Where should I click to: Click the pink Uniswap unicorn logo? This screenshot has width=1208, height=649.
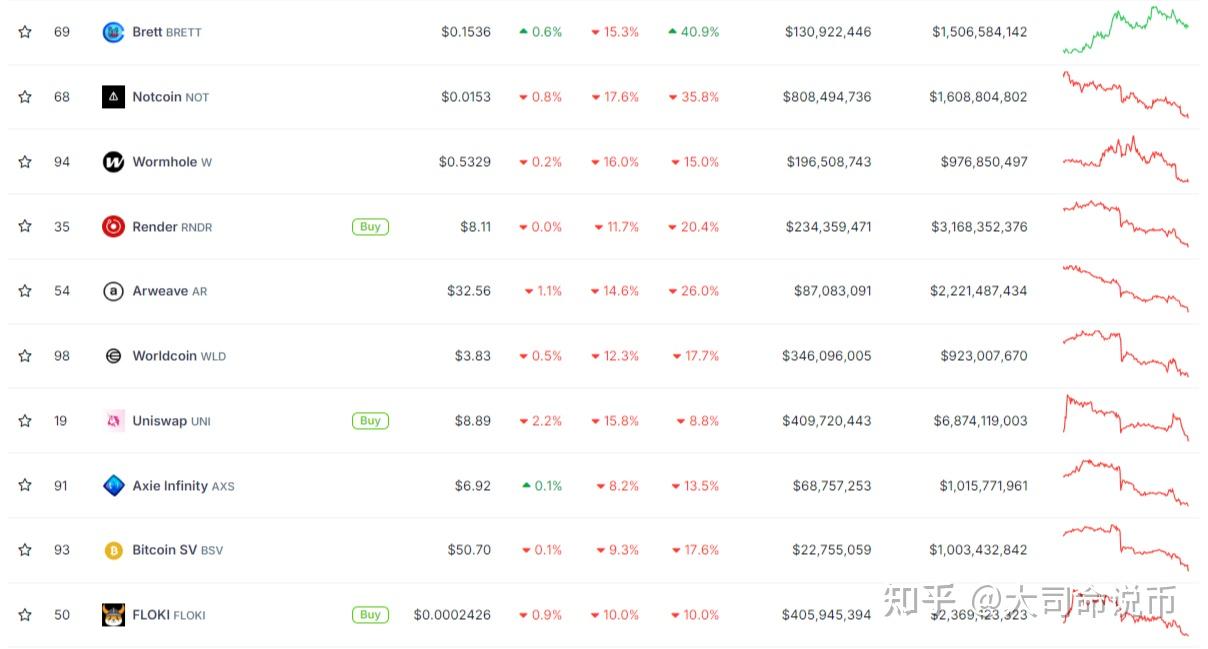tap(113, 421)
